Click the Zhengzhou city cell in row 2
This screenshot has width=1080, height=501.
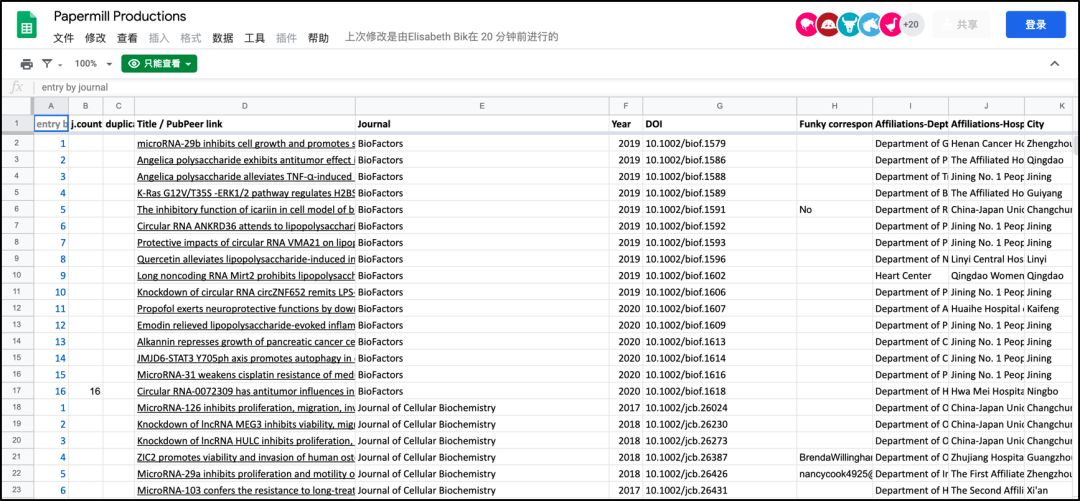click(x=1048, y=144)
